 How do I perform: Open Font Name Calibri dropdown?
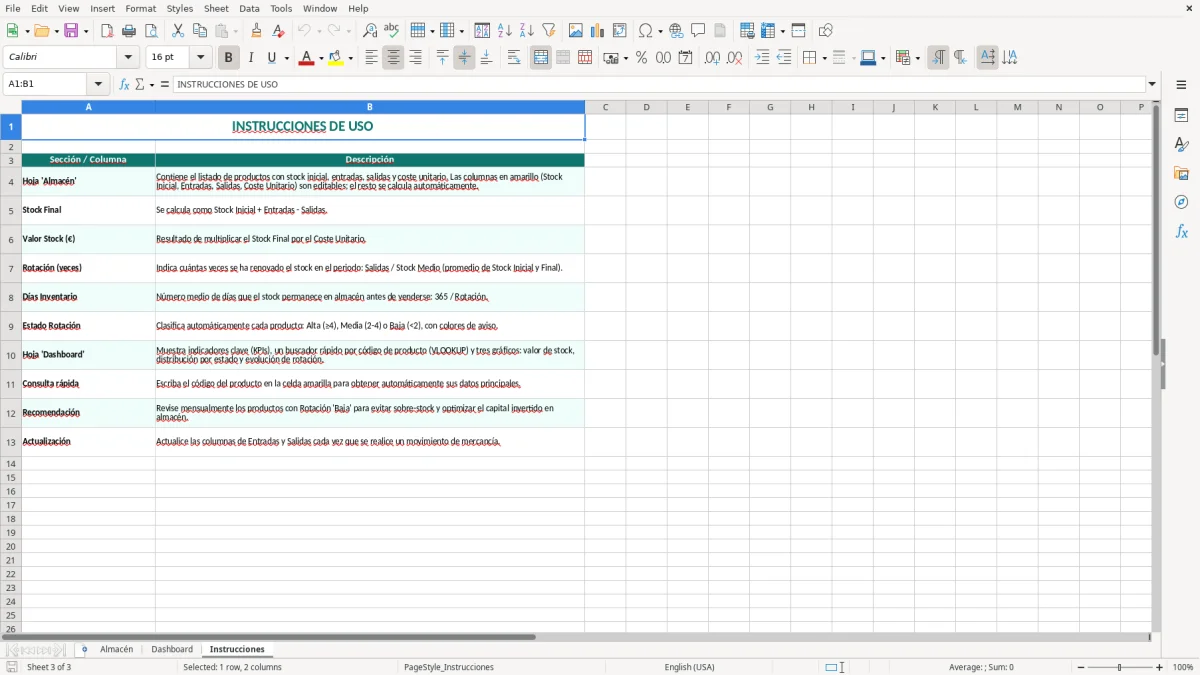coord(128,58)
